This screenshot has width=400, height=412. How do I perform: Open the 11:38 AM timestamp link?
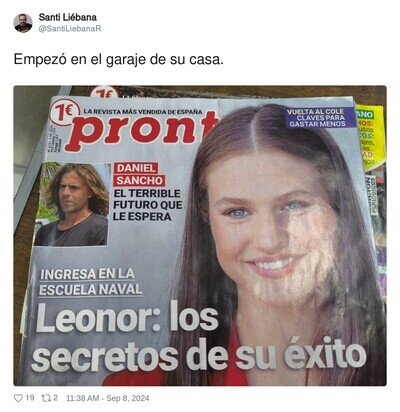coord(83,398)
